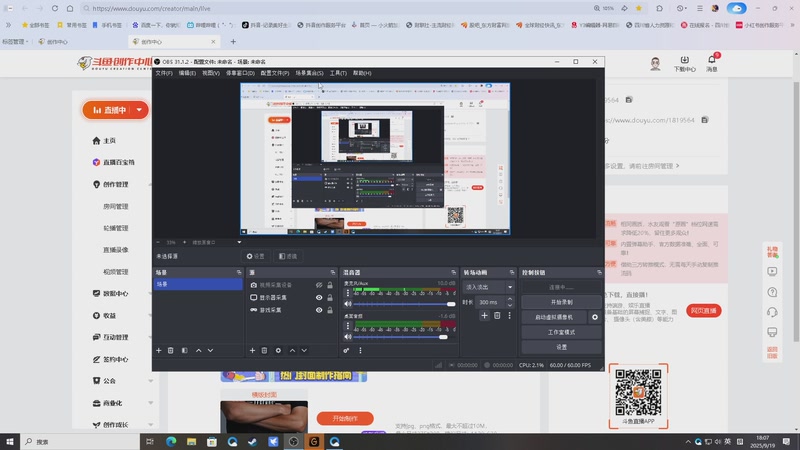The width and height of the screenshot is (800, 450).
Task: Toggle lock on game capture source
Action: tap(330, 310)
